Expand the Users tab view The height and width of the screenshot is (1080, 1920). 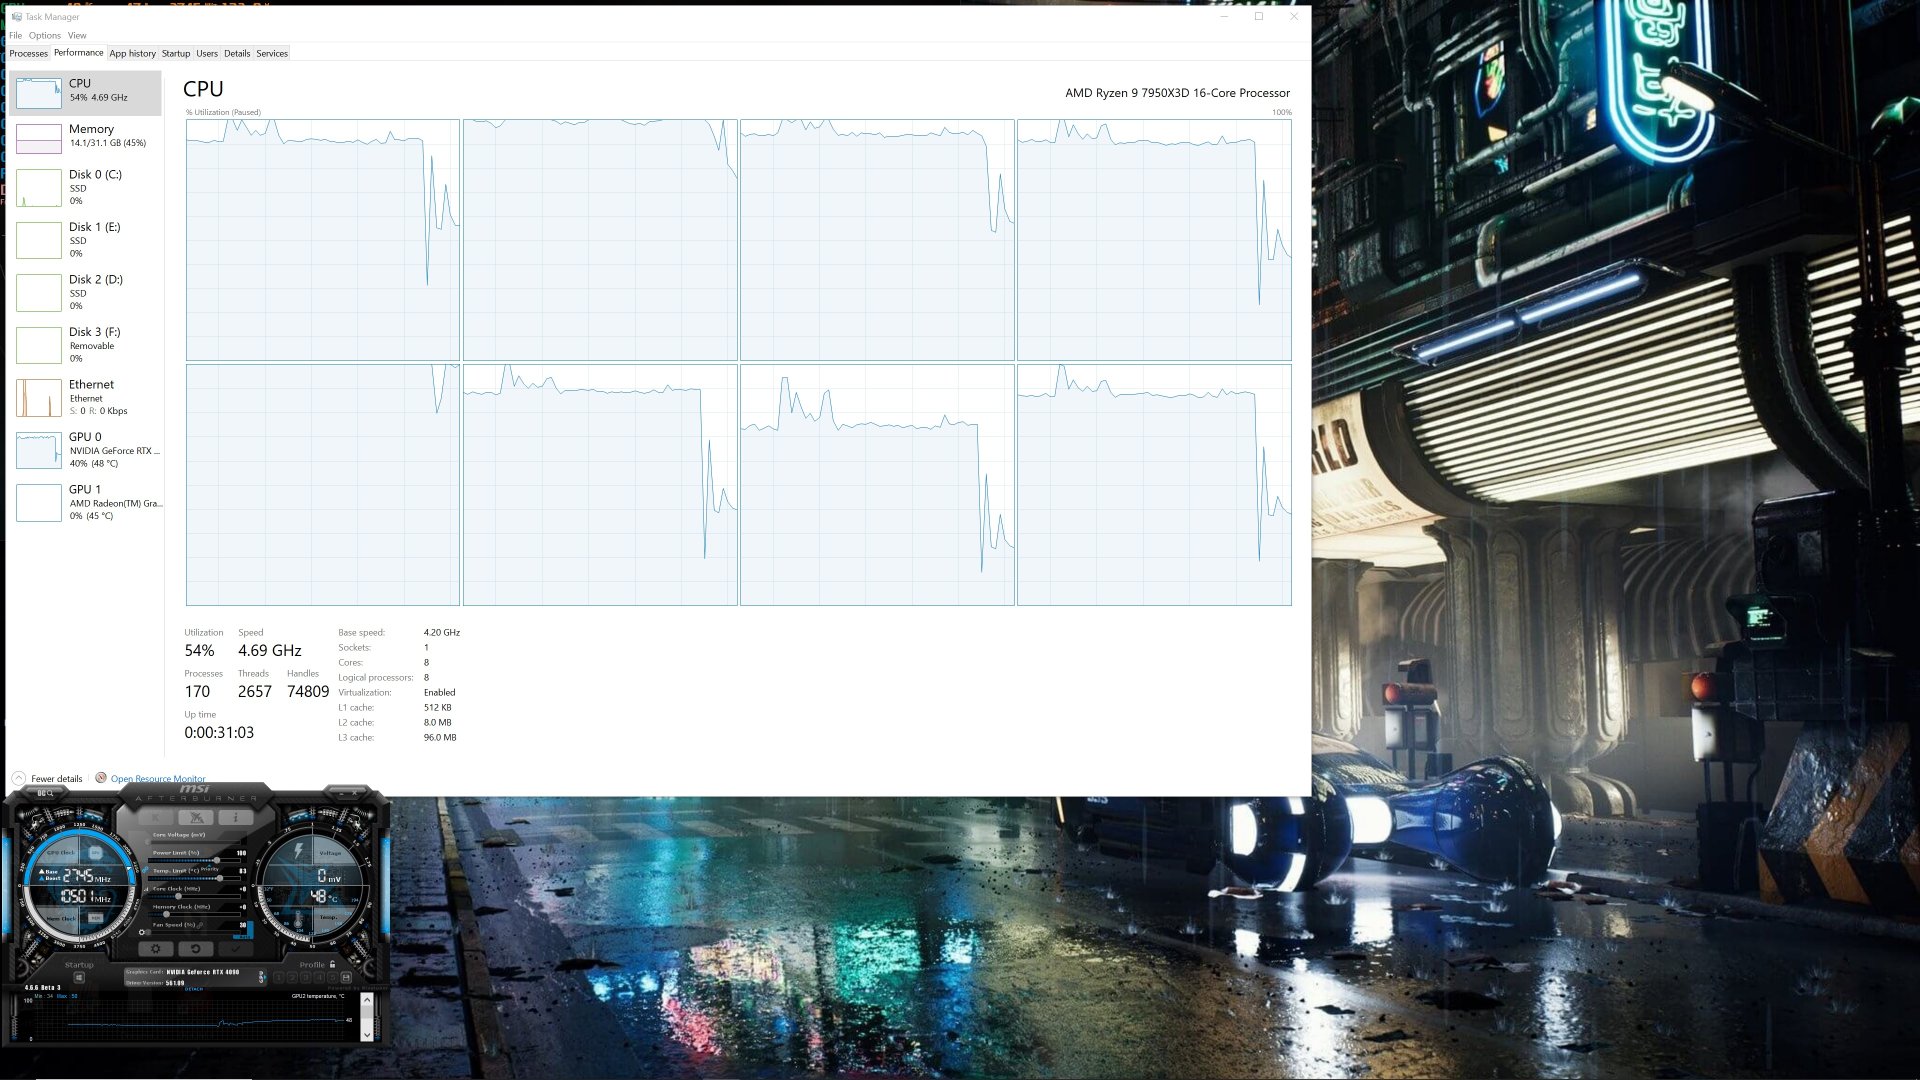[206, 53]
